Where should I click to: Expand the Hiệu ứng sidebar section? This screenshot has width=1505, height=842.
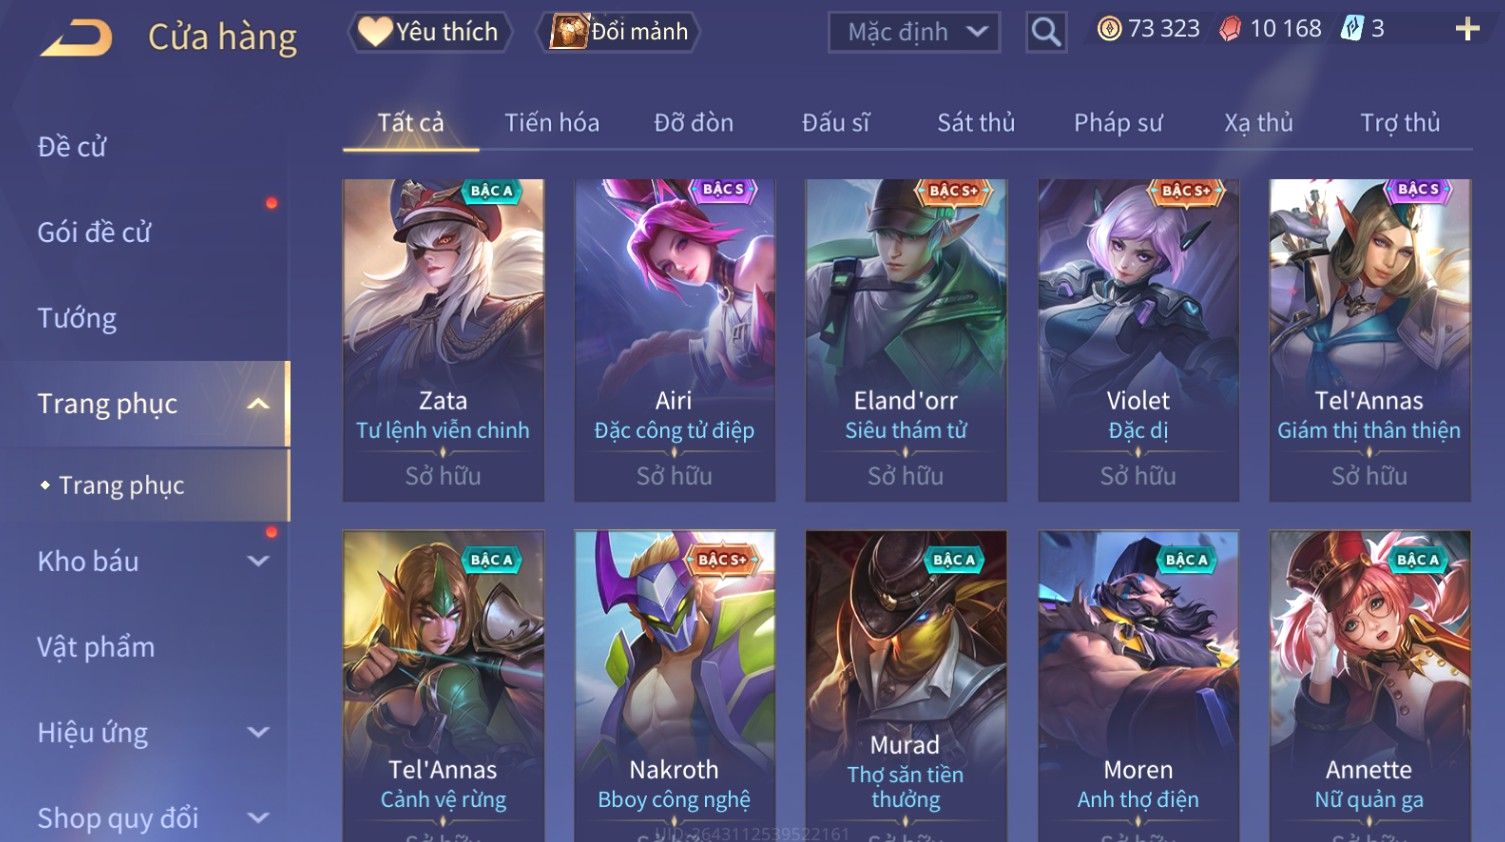click(x=258, y=732)
